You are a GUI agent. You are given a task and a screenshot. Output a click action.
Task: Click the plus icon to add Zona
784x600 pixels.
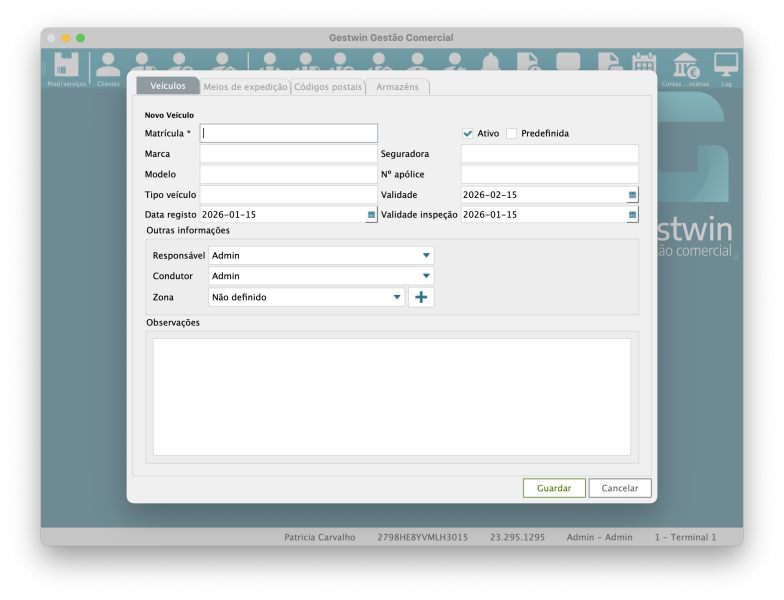point(421,297)
